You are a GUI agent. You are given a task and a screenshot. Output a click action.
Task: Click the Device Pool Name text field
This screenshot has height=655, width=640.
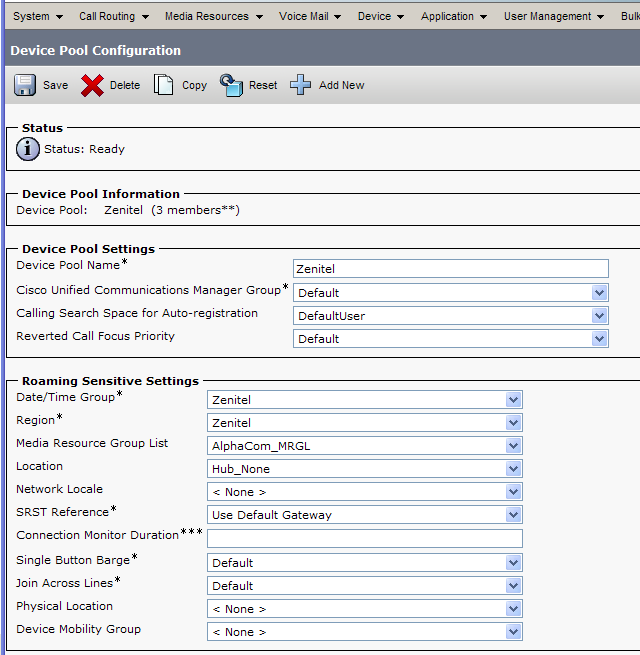click(450, 268)
